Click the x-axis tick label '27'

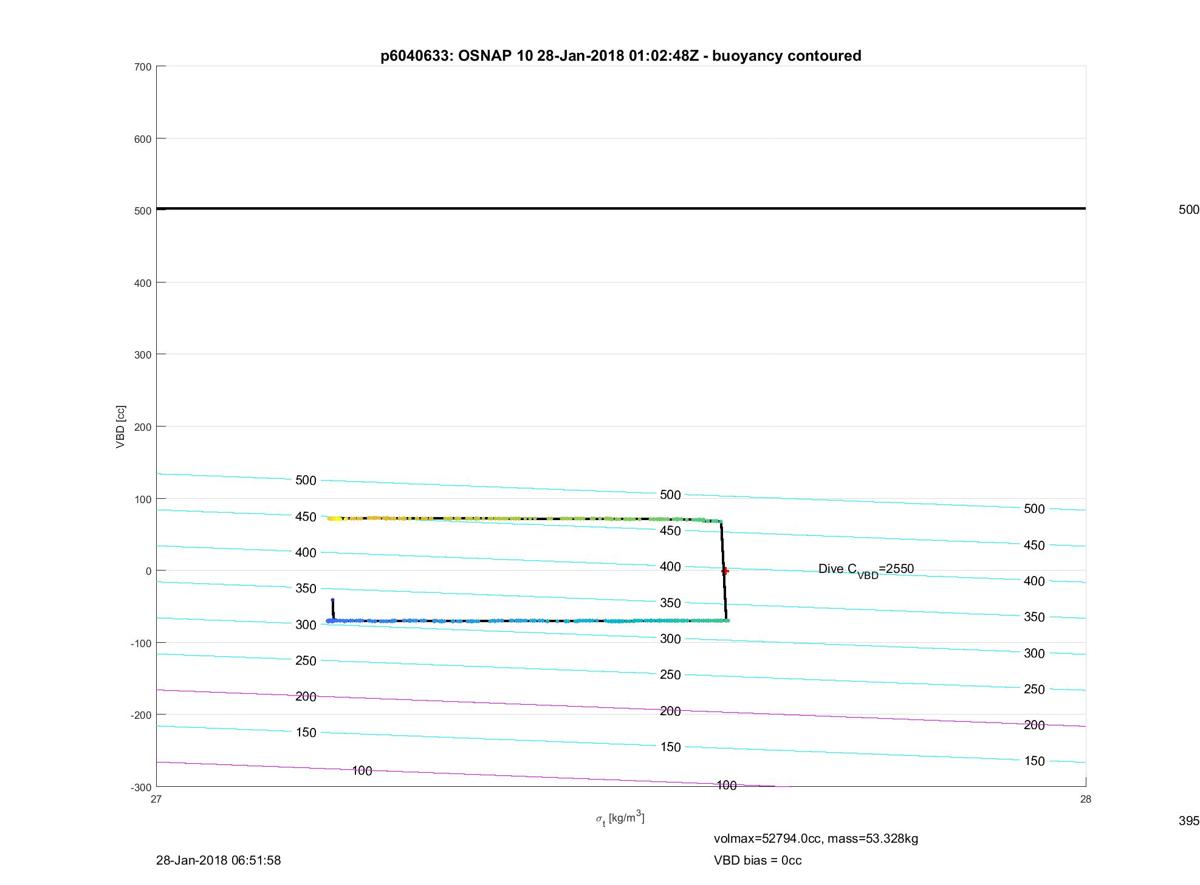point(156,799)
